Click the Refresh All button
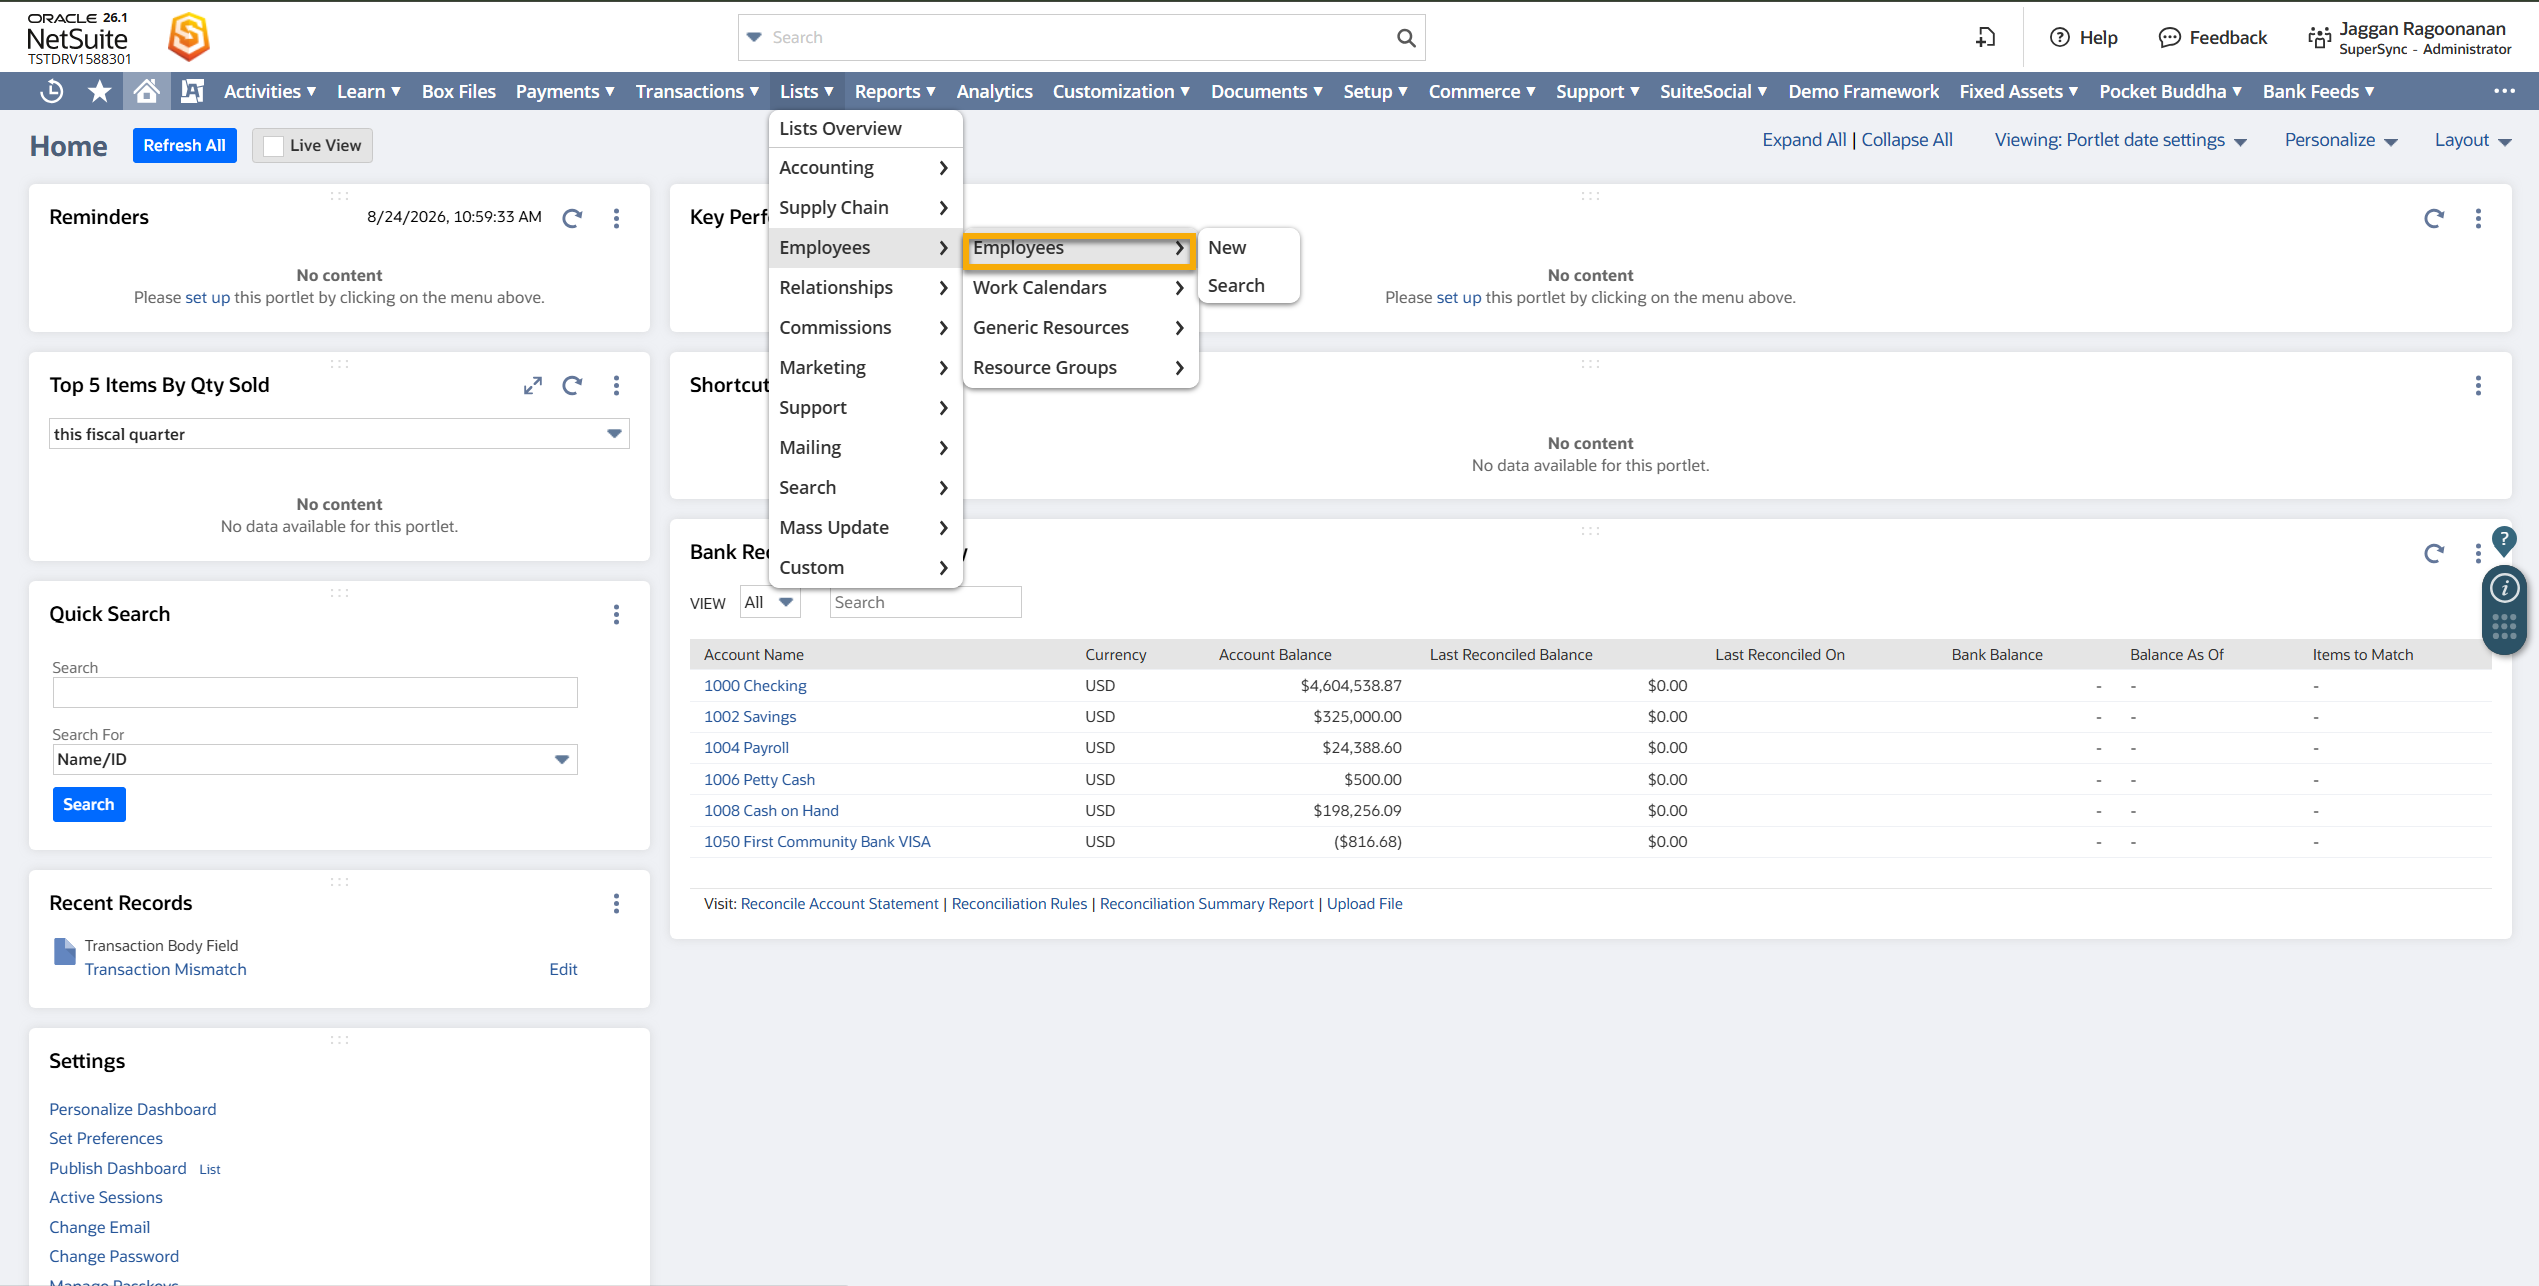 pos(185,146)
